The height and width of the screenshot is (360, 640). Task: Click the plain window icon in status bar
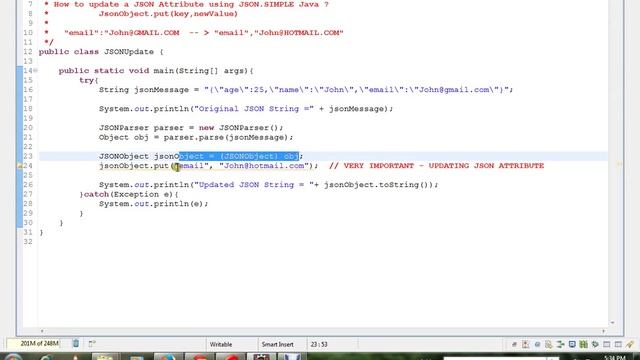(x=607, y=344)
